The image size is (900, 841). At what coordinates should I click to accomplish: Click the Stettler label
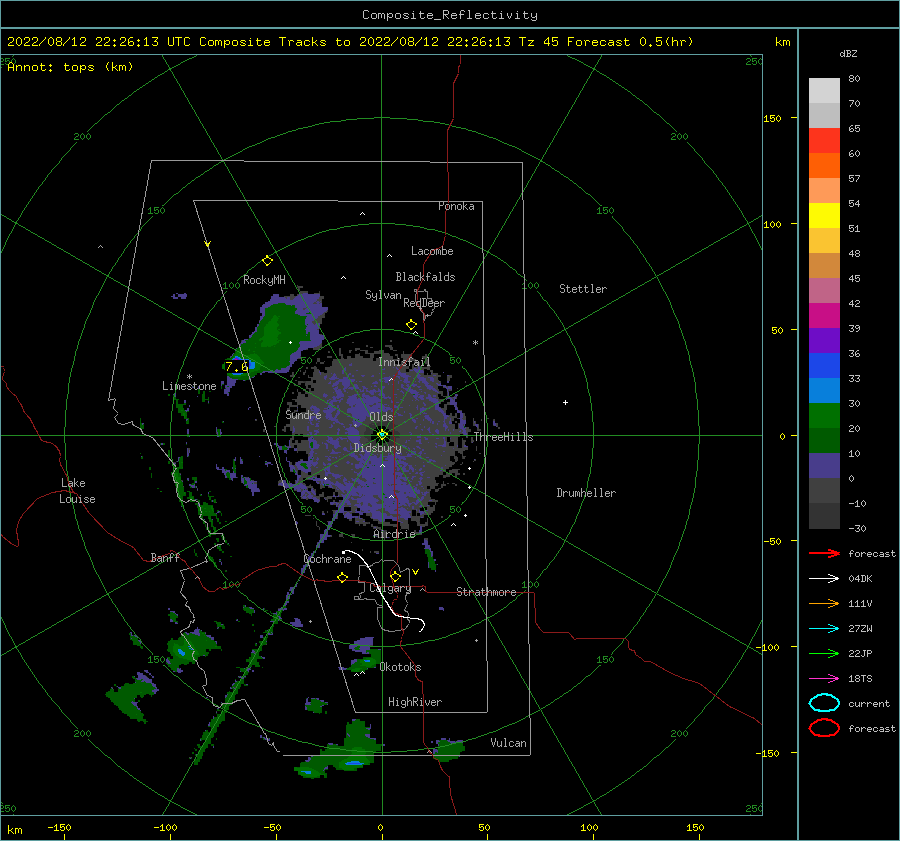coord(583,289)
